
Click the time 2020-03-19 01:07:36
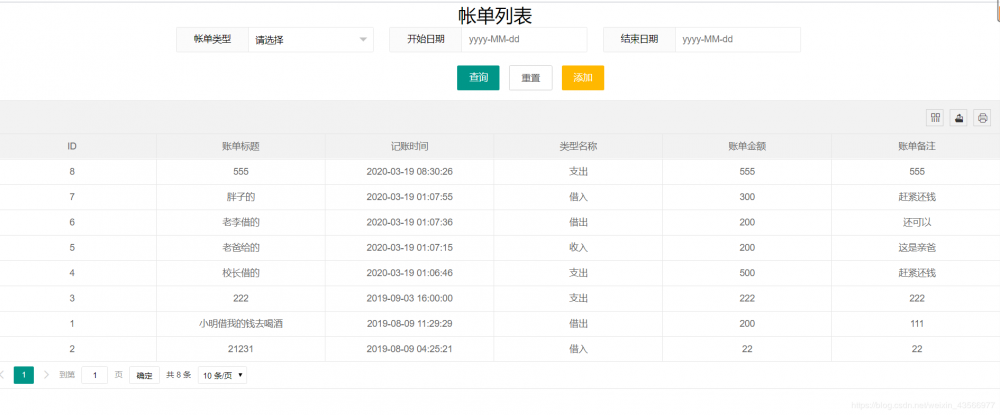(x=409, y=222)
